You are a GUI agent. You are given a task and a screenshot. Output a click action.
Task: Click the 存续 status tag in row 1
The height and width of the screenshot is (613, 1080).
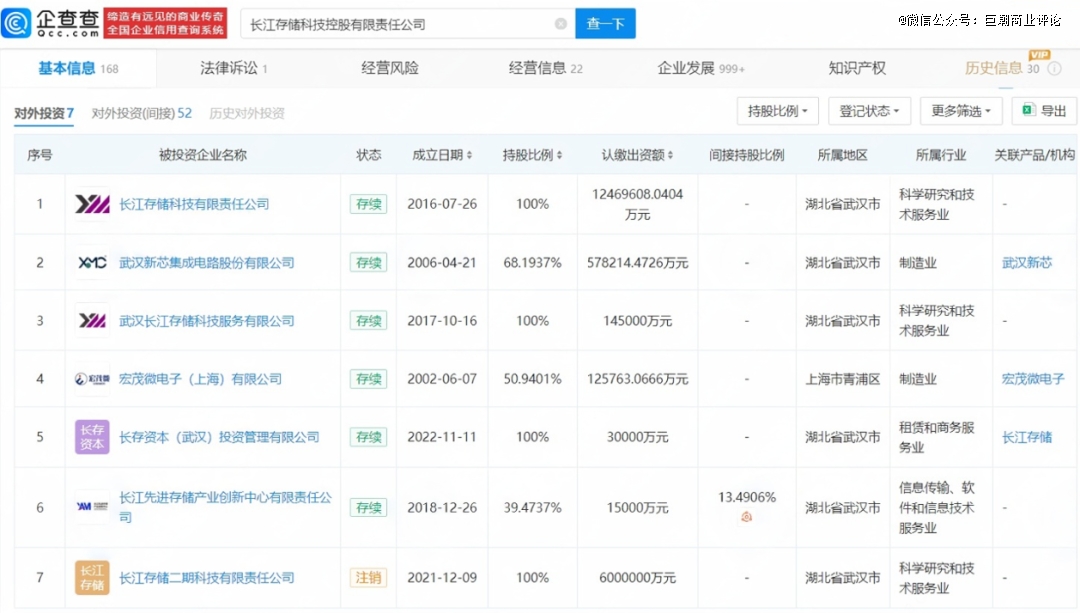tap(368, 204)
